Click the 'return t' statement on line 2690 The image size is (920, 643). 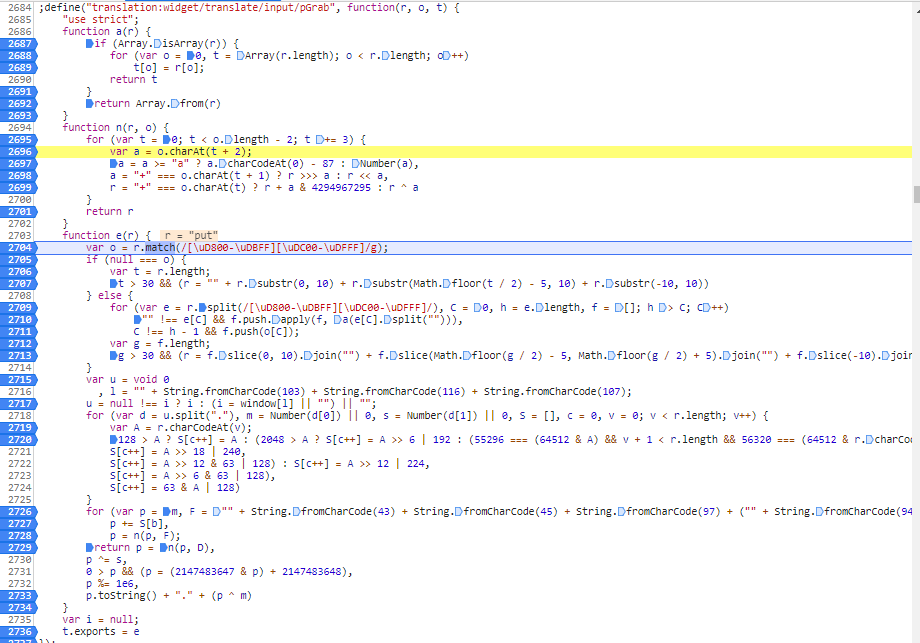pos(133,79)
